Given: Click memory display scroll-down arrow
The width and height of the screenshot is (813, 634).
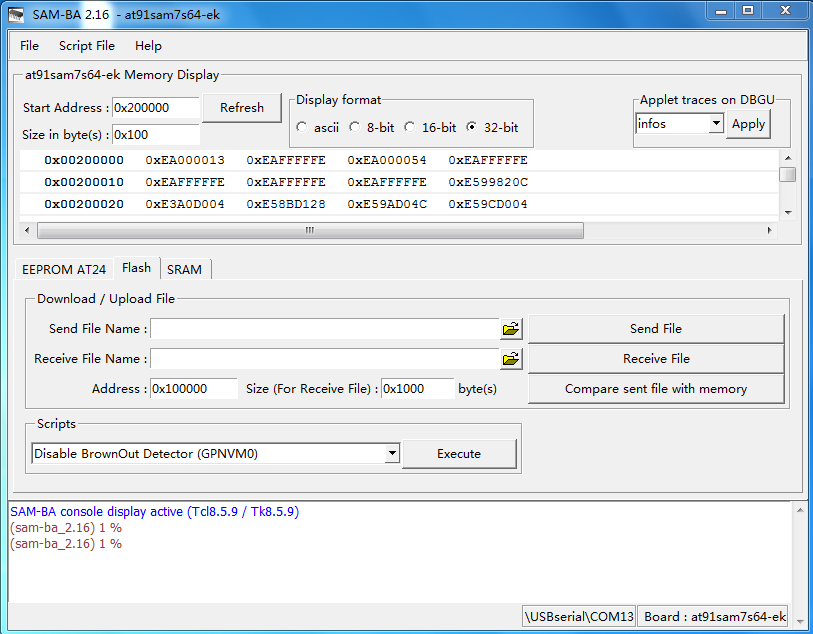Looking at the screenshot, I should pyautogui.click(x=788, y=213).
